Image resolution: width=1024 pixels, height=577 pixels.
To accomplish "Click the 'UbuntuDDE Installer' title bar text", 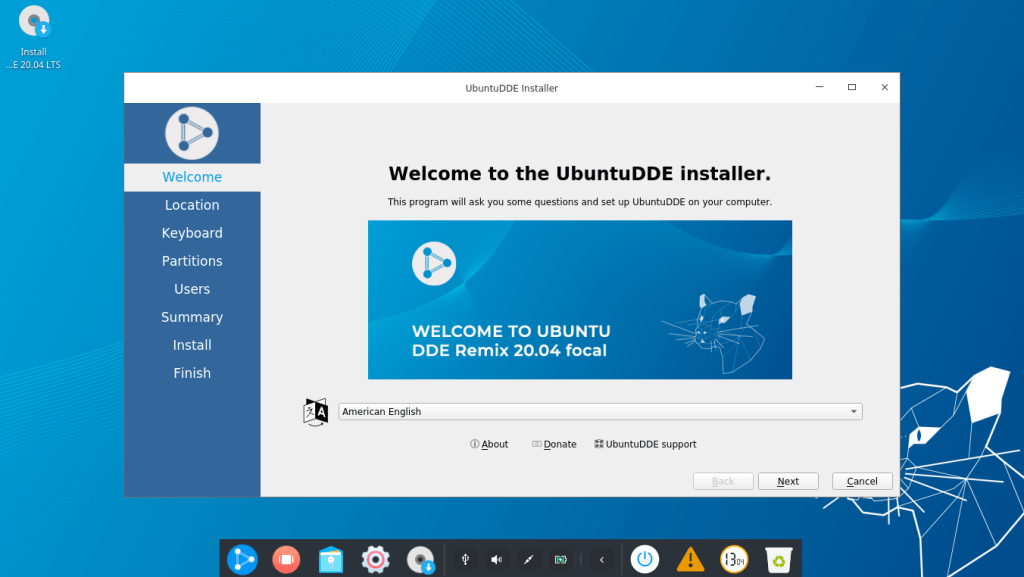I will [511, 88].
